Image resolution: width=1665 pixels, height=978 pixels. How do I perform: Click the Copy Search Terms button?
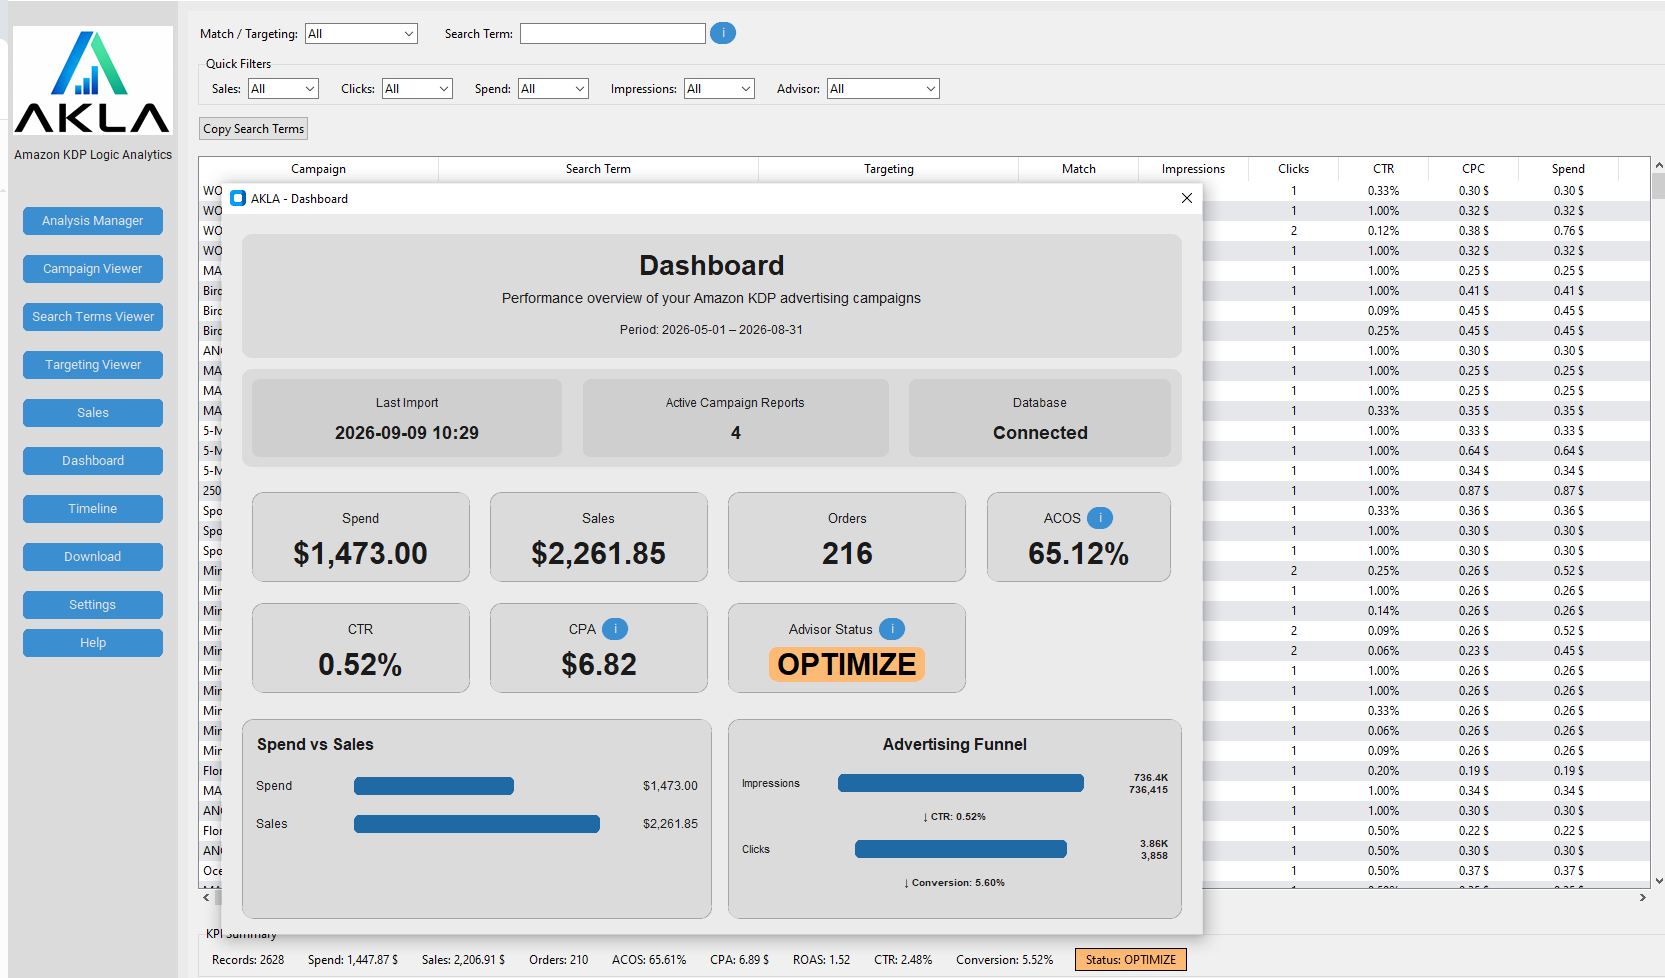253,128
